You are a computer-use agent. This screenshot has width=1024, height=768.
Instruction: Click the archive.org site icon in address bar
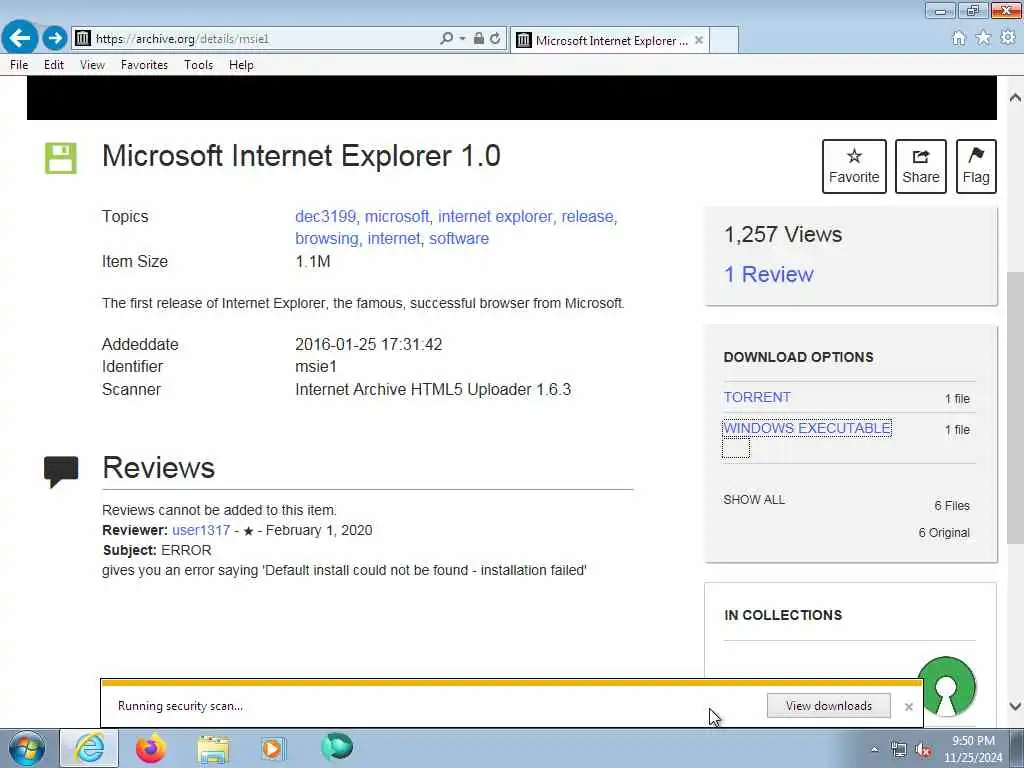(82, 39)
